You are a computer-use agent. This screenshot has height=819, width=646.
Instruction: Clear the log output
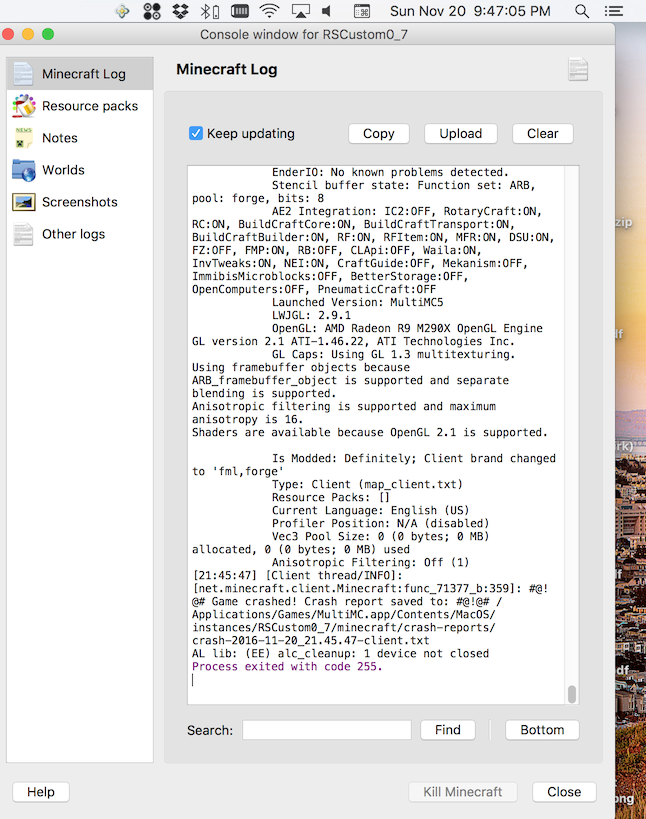(542, 133)
